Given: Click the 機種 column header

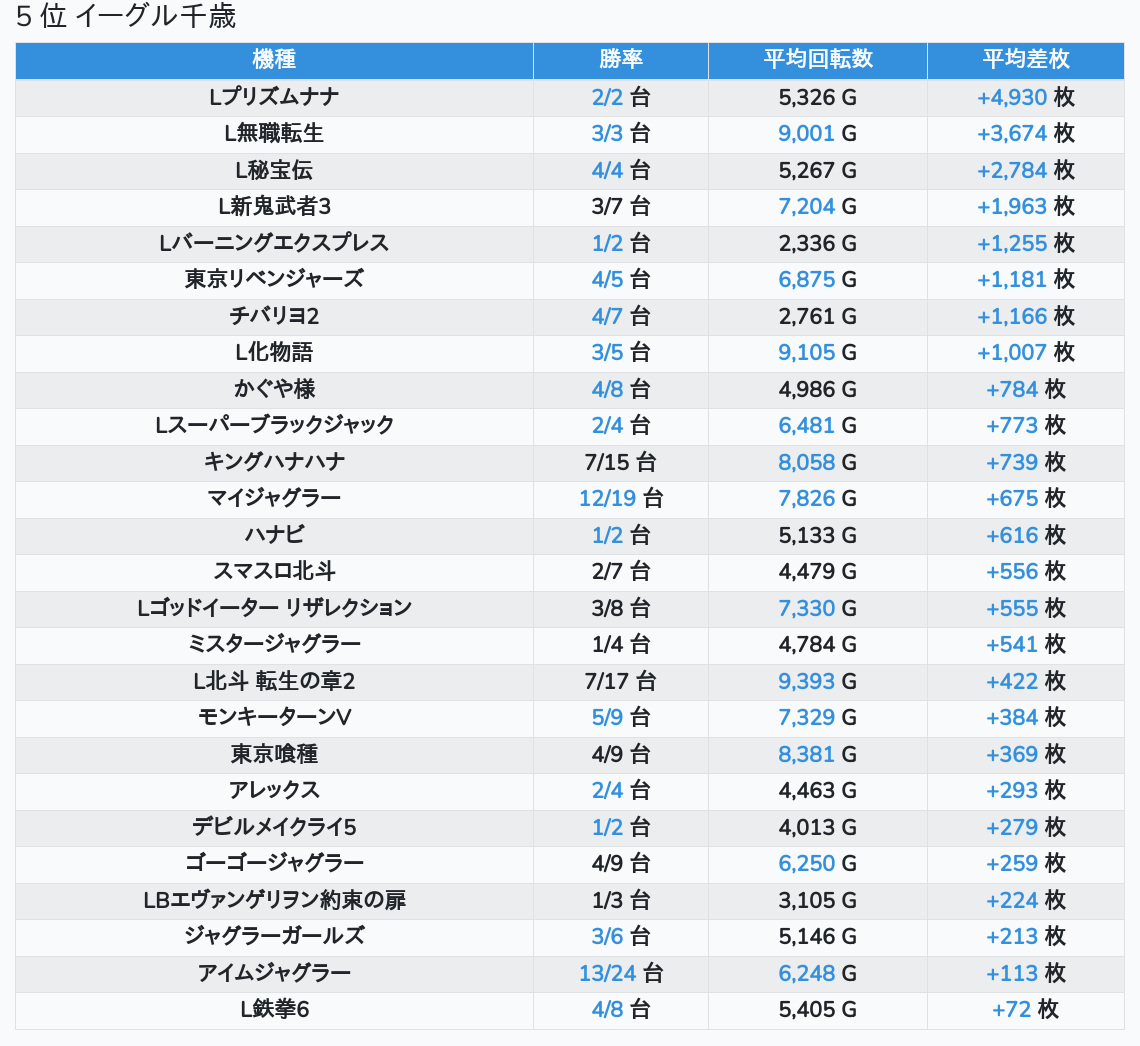Looking at the screenshot, I should click(x=274, y=60).
